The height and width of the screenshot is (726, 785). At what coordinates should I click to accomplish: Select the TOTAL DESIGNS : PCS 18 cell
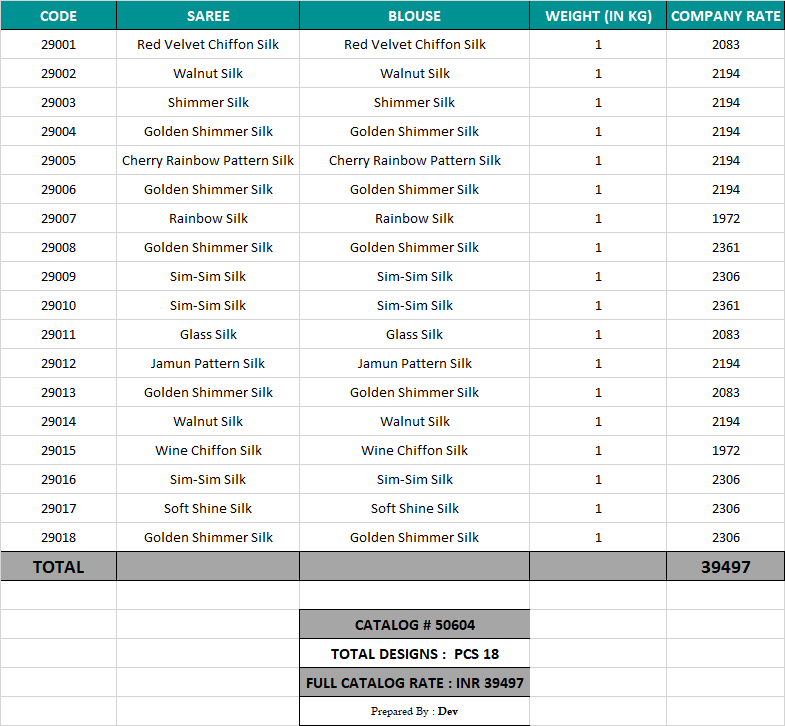coord(414,654)
